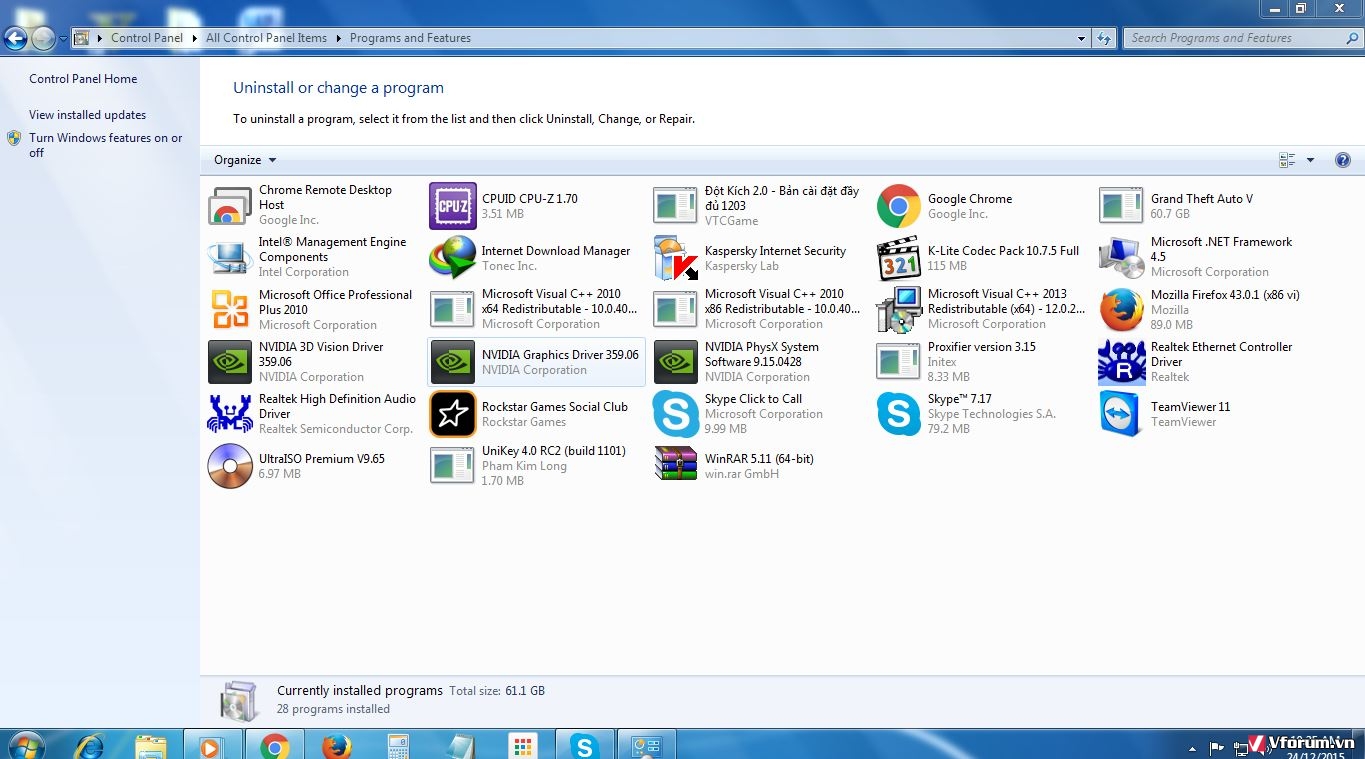Click All Control Panel Items breadcrumb

[266, 38]
